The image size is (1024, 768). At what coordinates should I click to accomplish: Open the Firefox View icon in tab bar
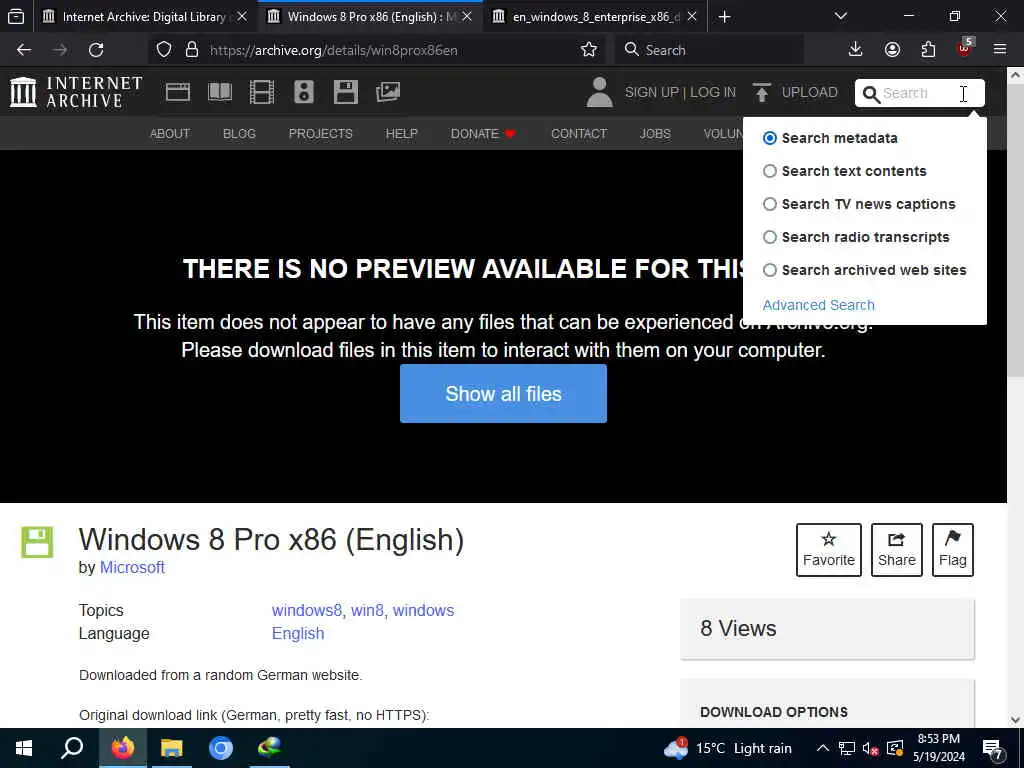16,16
